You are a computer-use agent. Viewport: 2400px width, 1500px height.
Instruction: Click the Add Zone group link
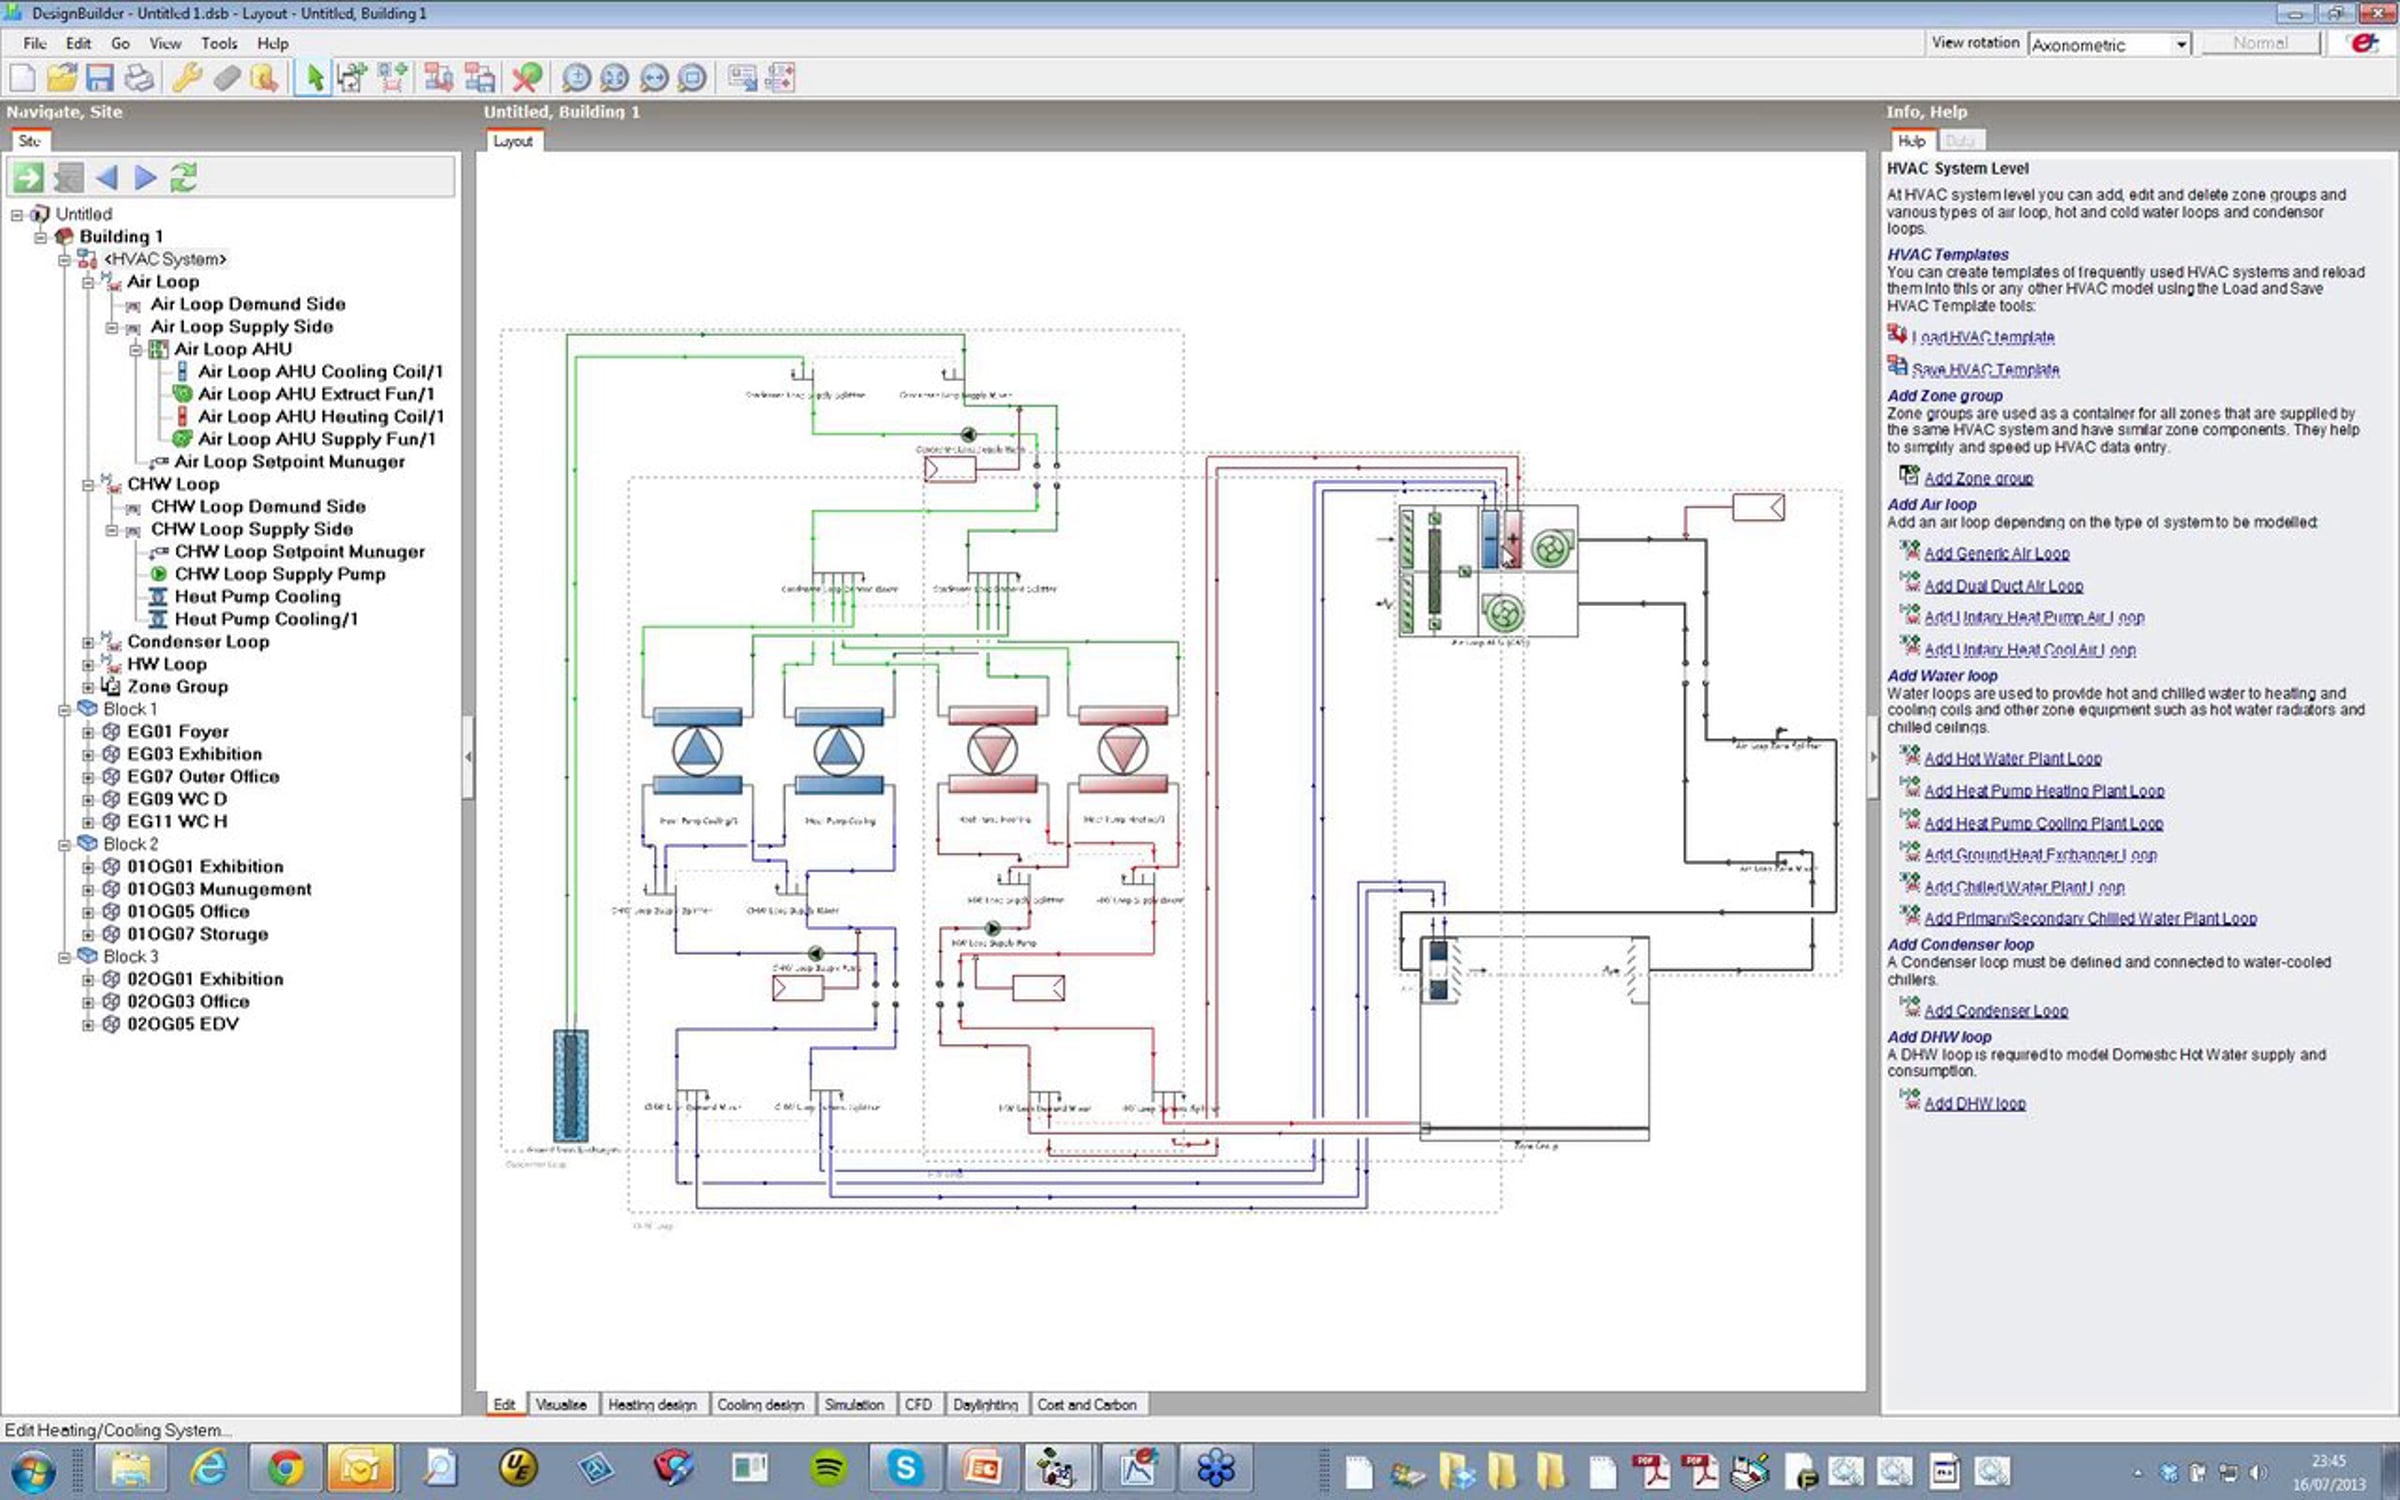point(1978,479)
